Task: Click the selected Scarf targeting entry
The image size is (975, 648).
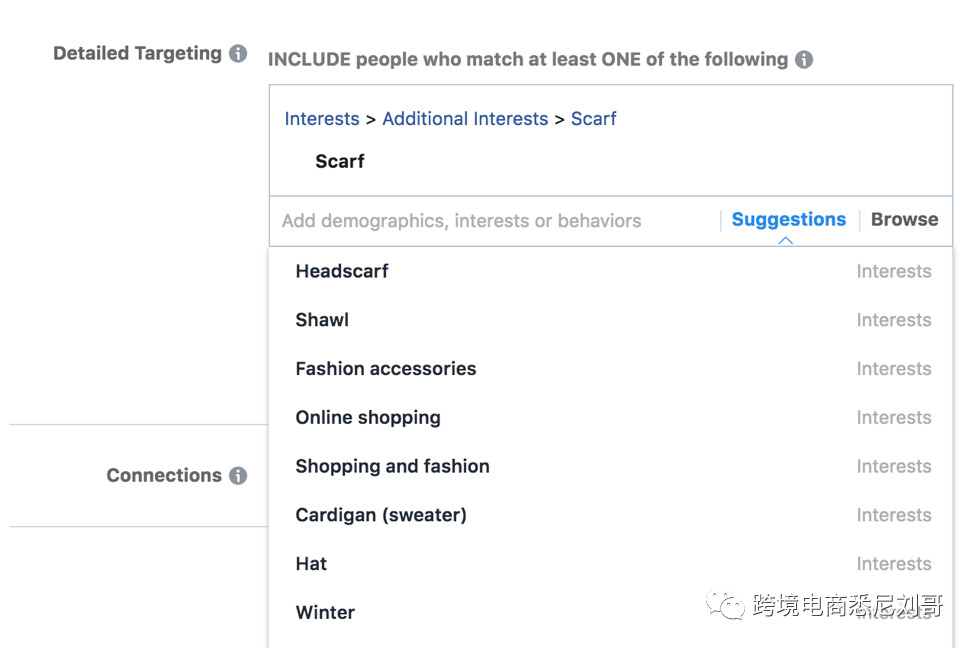Action: pyautogui.click(x=339, y=161)
